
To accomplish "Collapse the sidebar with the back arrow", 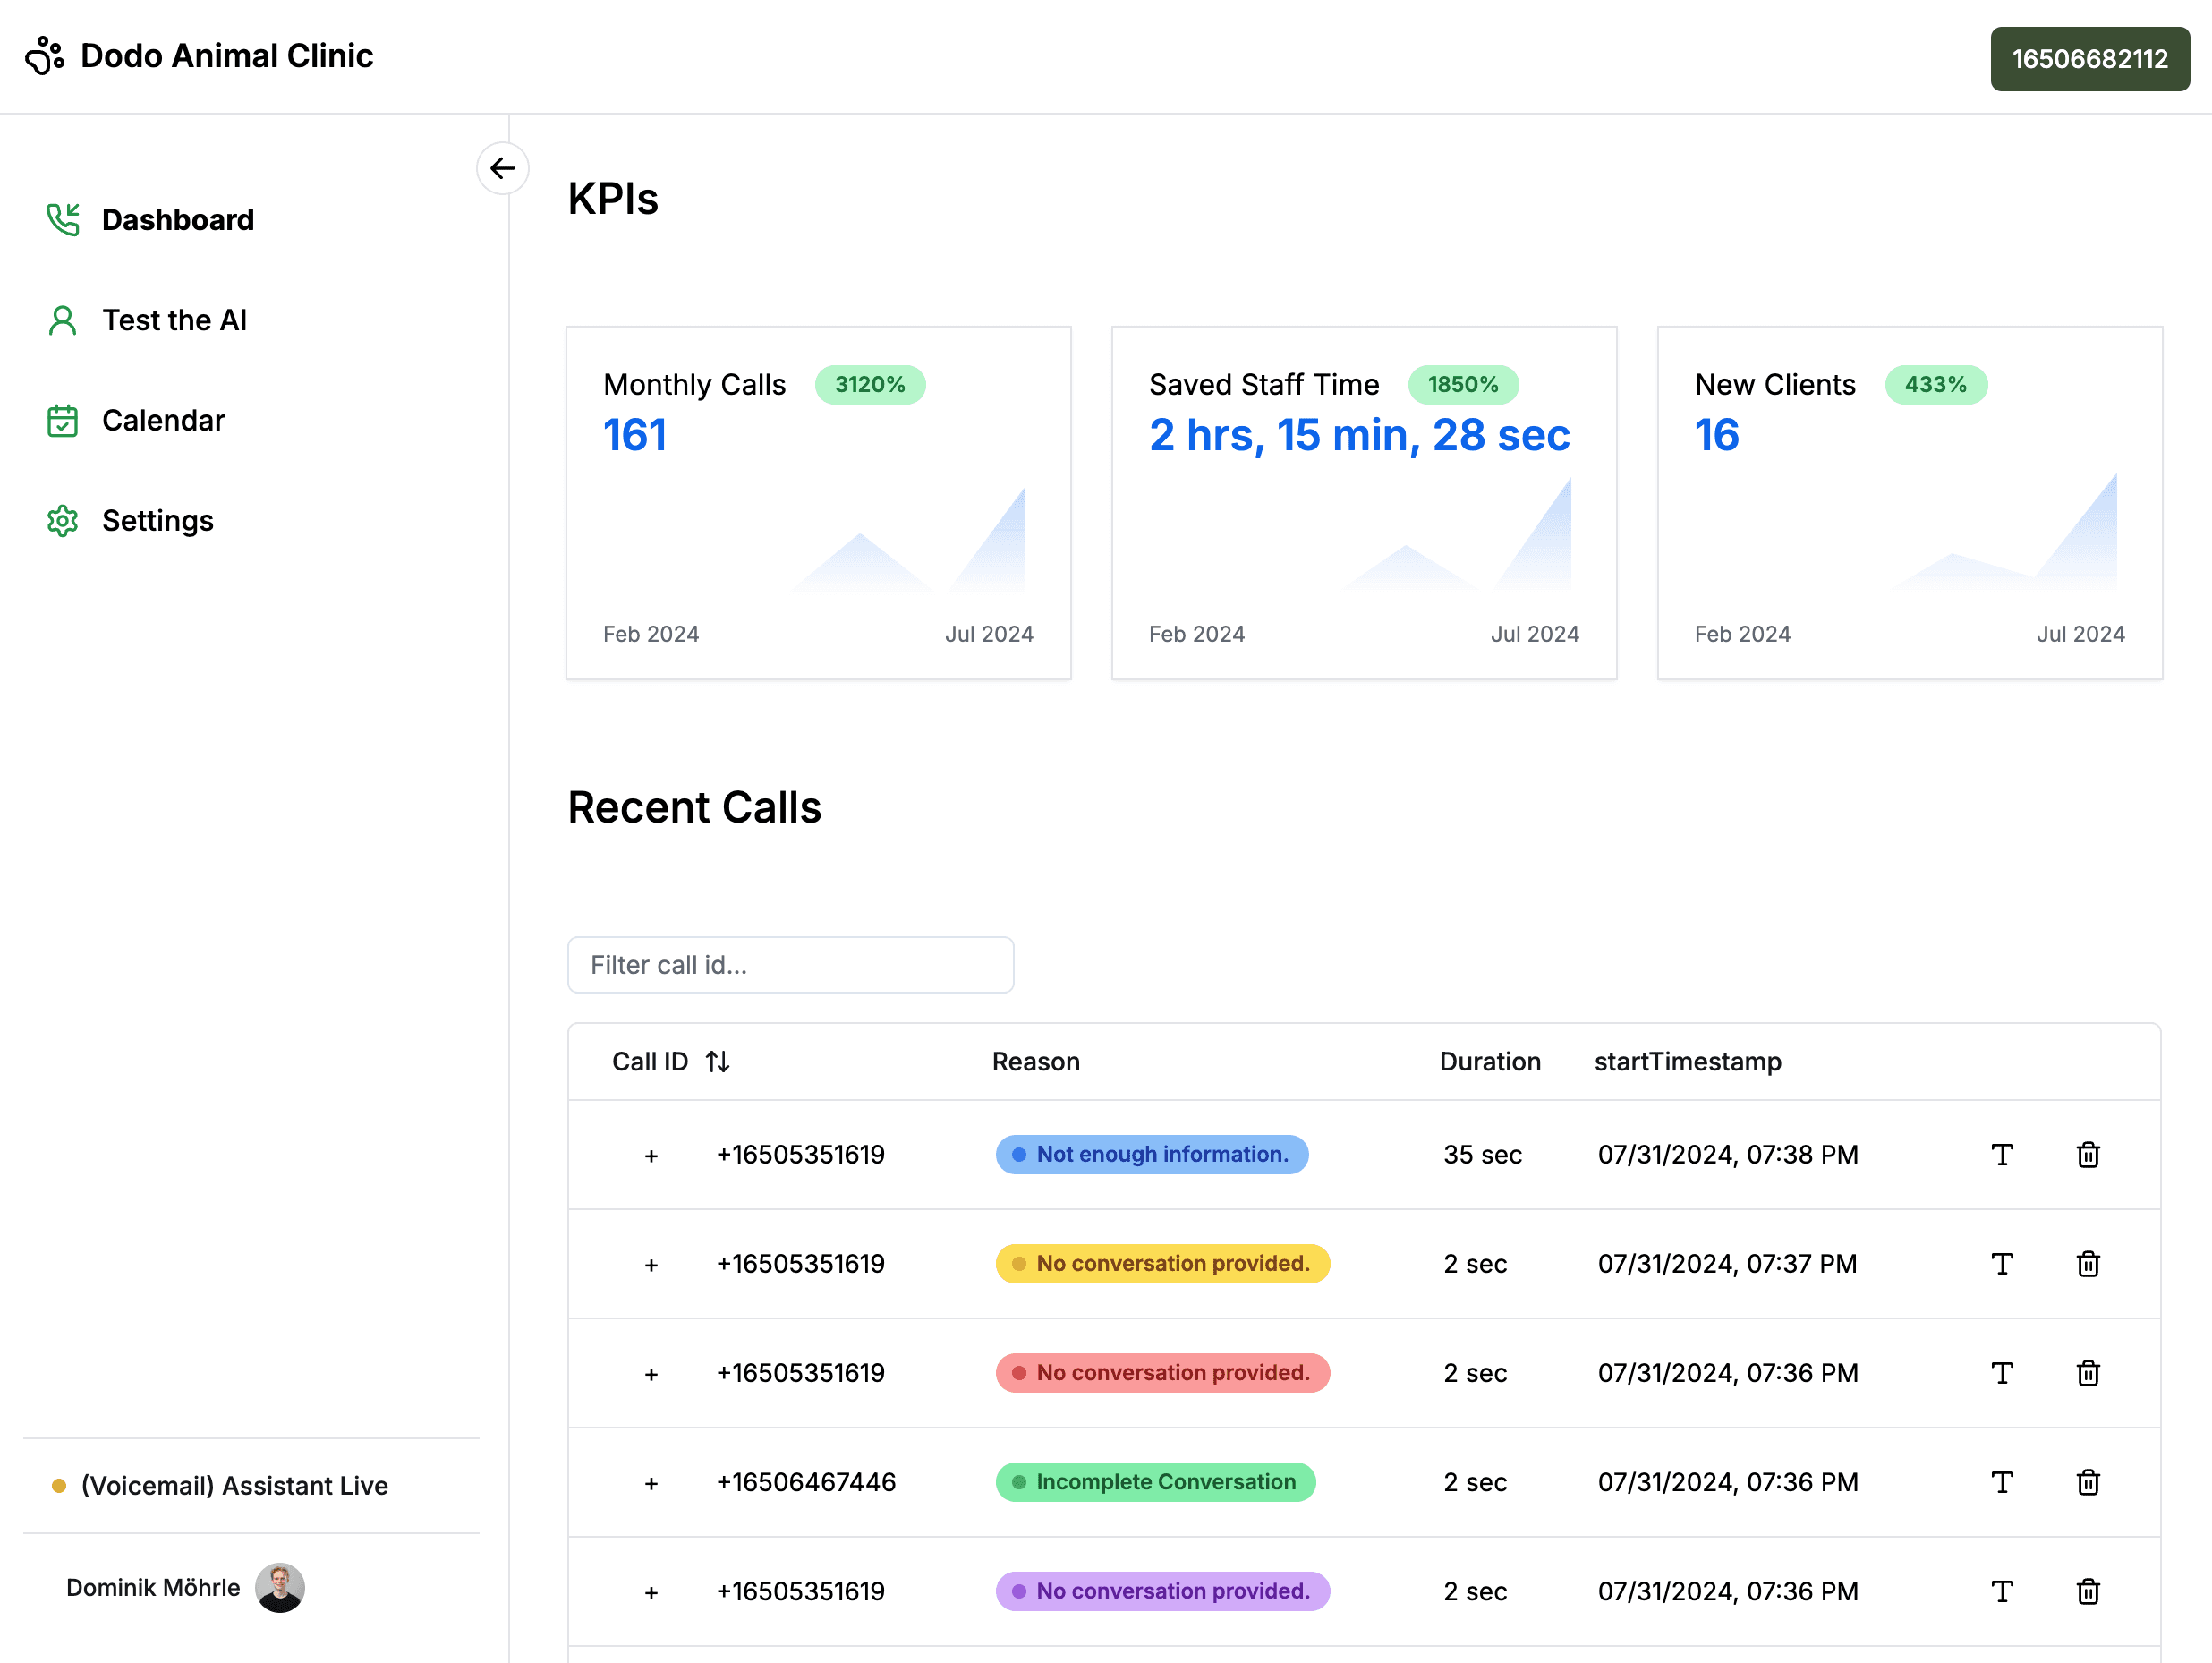I will pyautogui.click(x=502, y=168).
